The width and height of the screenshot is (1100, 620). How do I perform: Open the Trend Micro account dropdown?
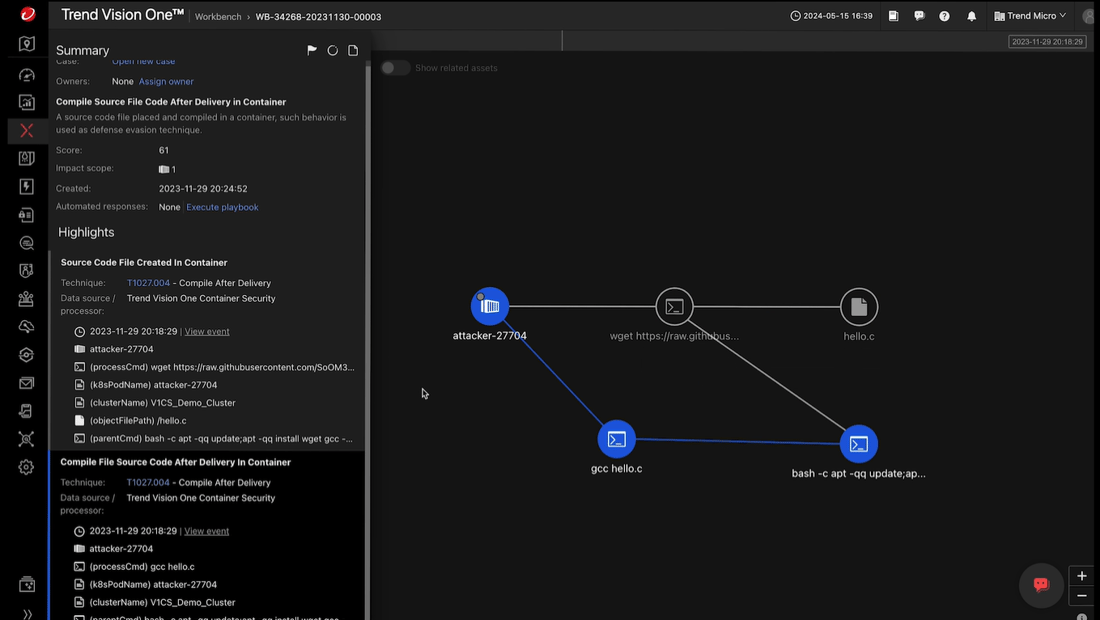tap(1030, 16)
